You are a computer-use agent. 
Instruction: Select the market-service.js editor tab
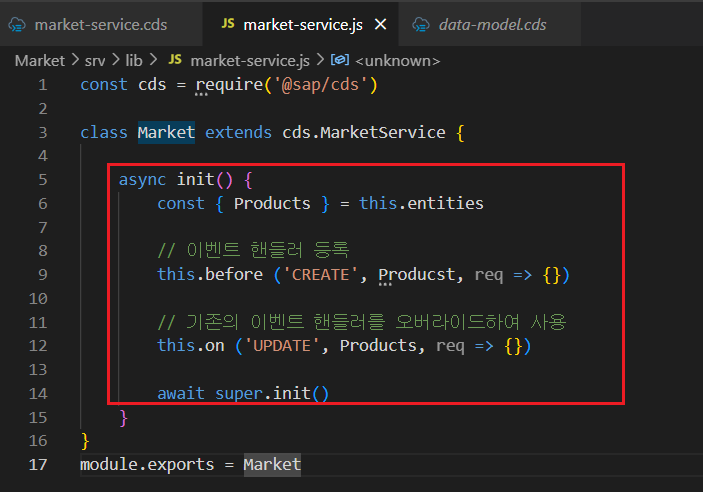300,24
